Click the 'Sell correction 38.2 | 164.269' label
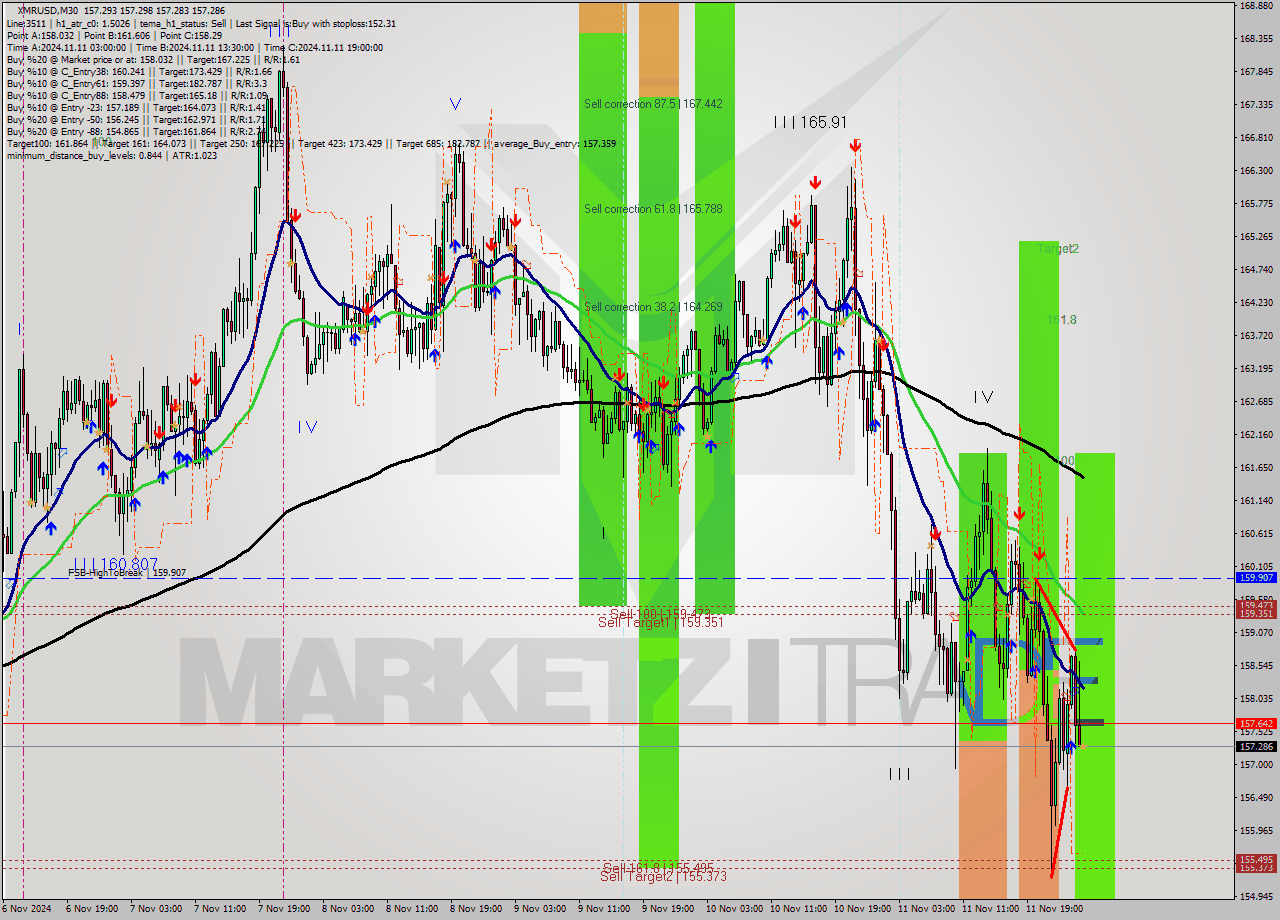 [x=653, y=307]
